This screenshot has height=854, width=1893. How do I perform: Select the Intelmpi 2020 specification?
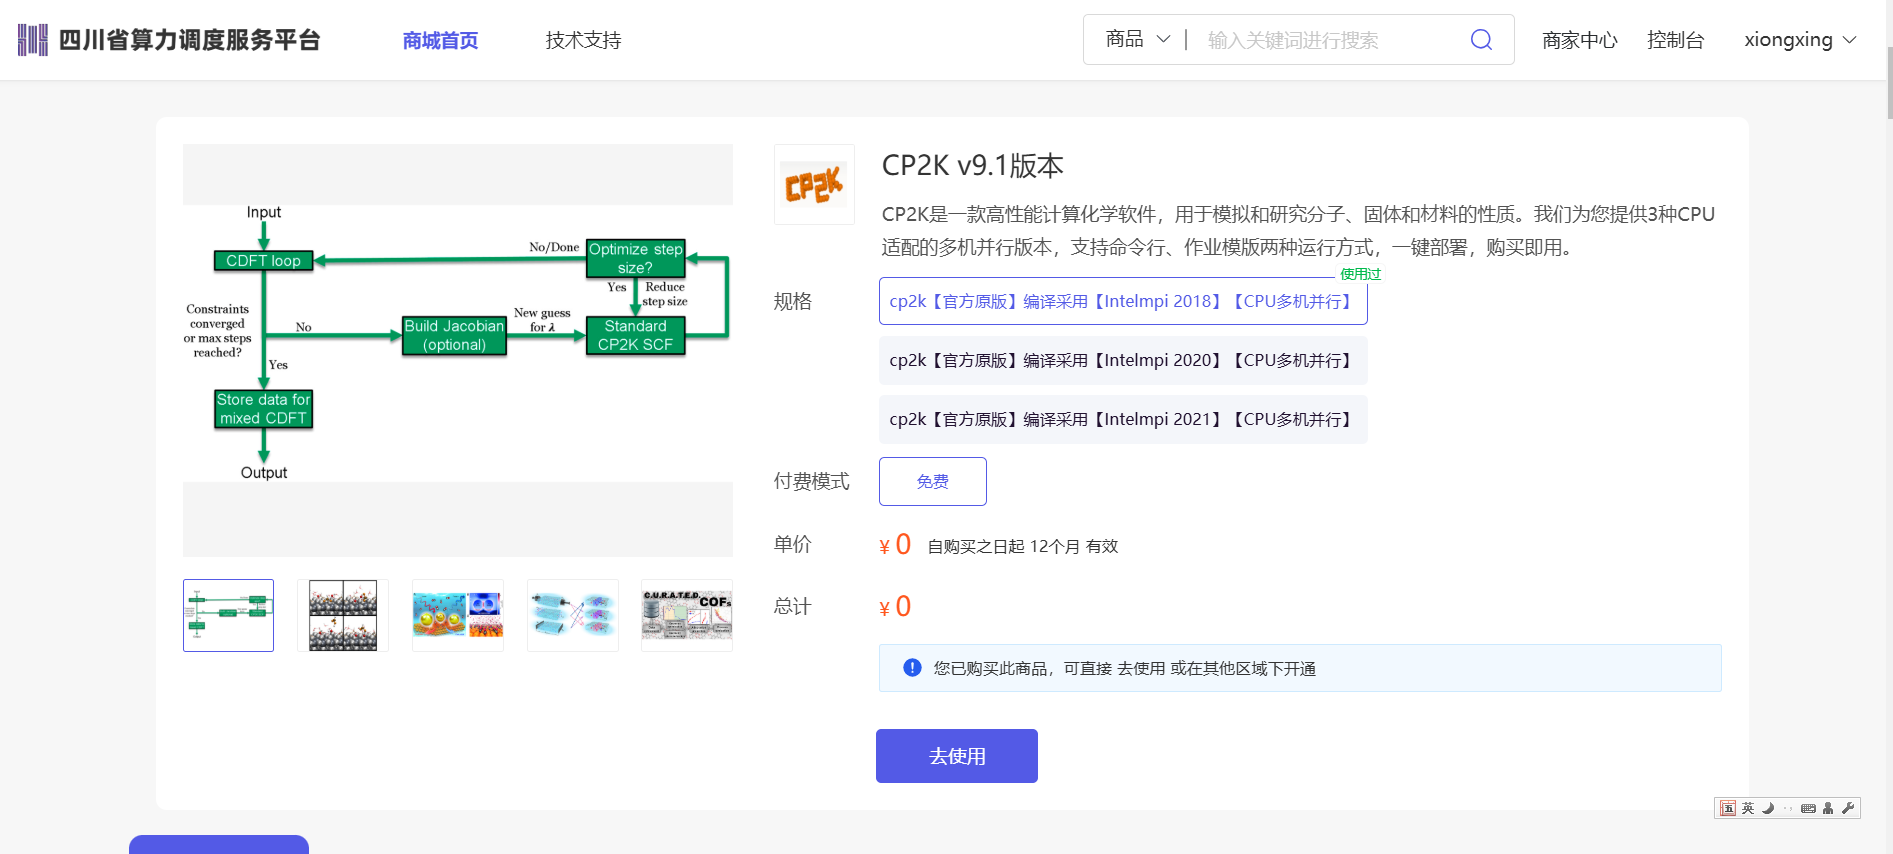[1123, 360]
